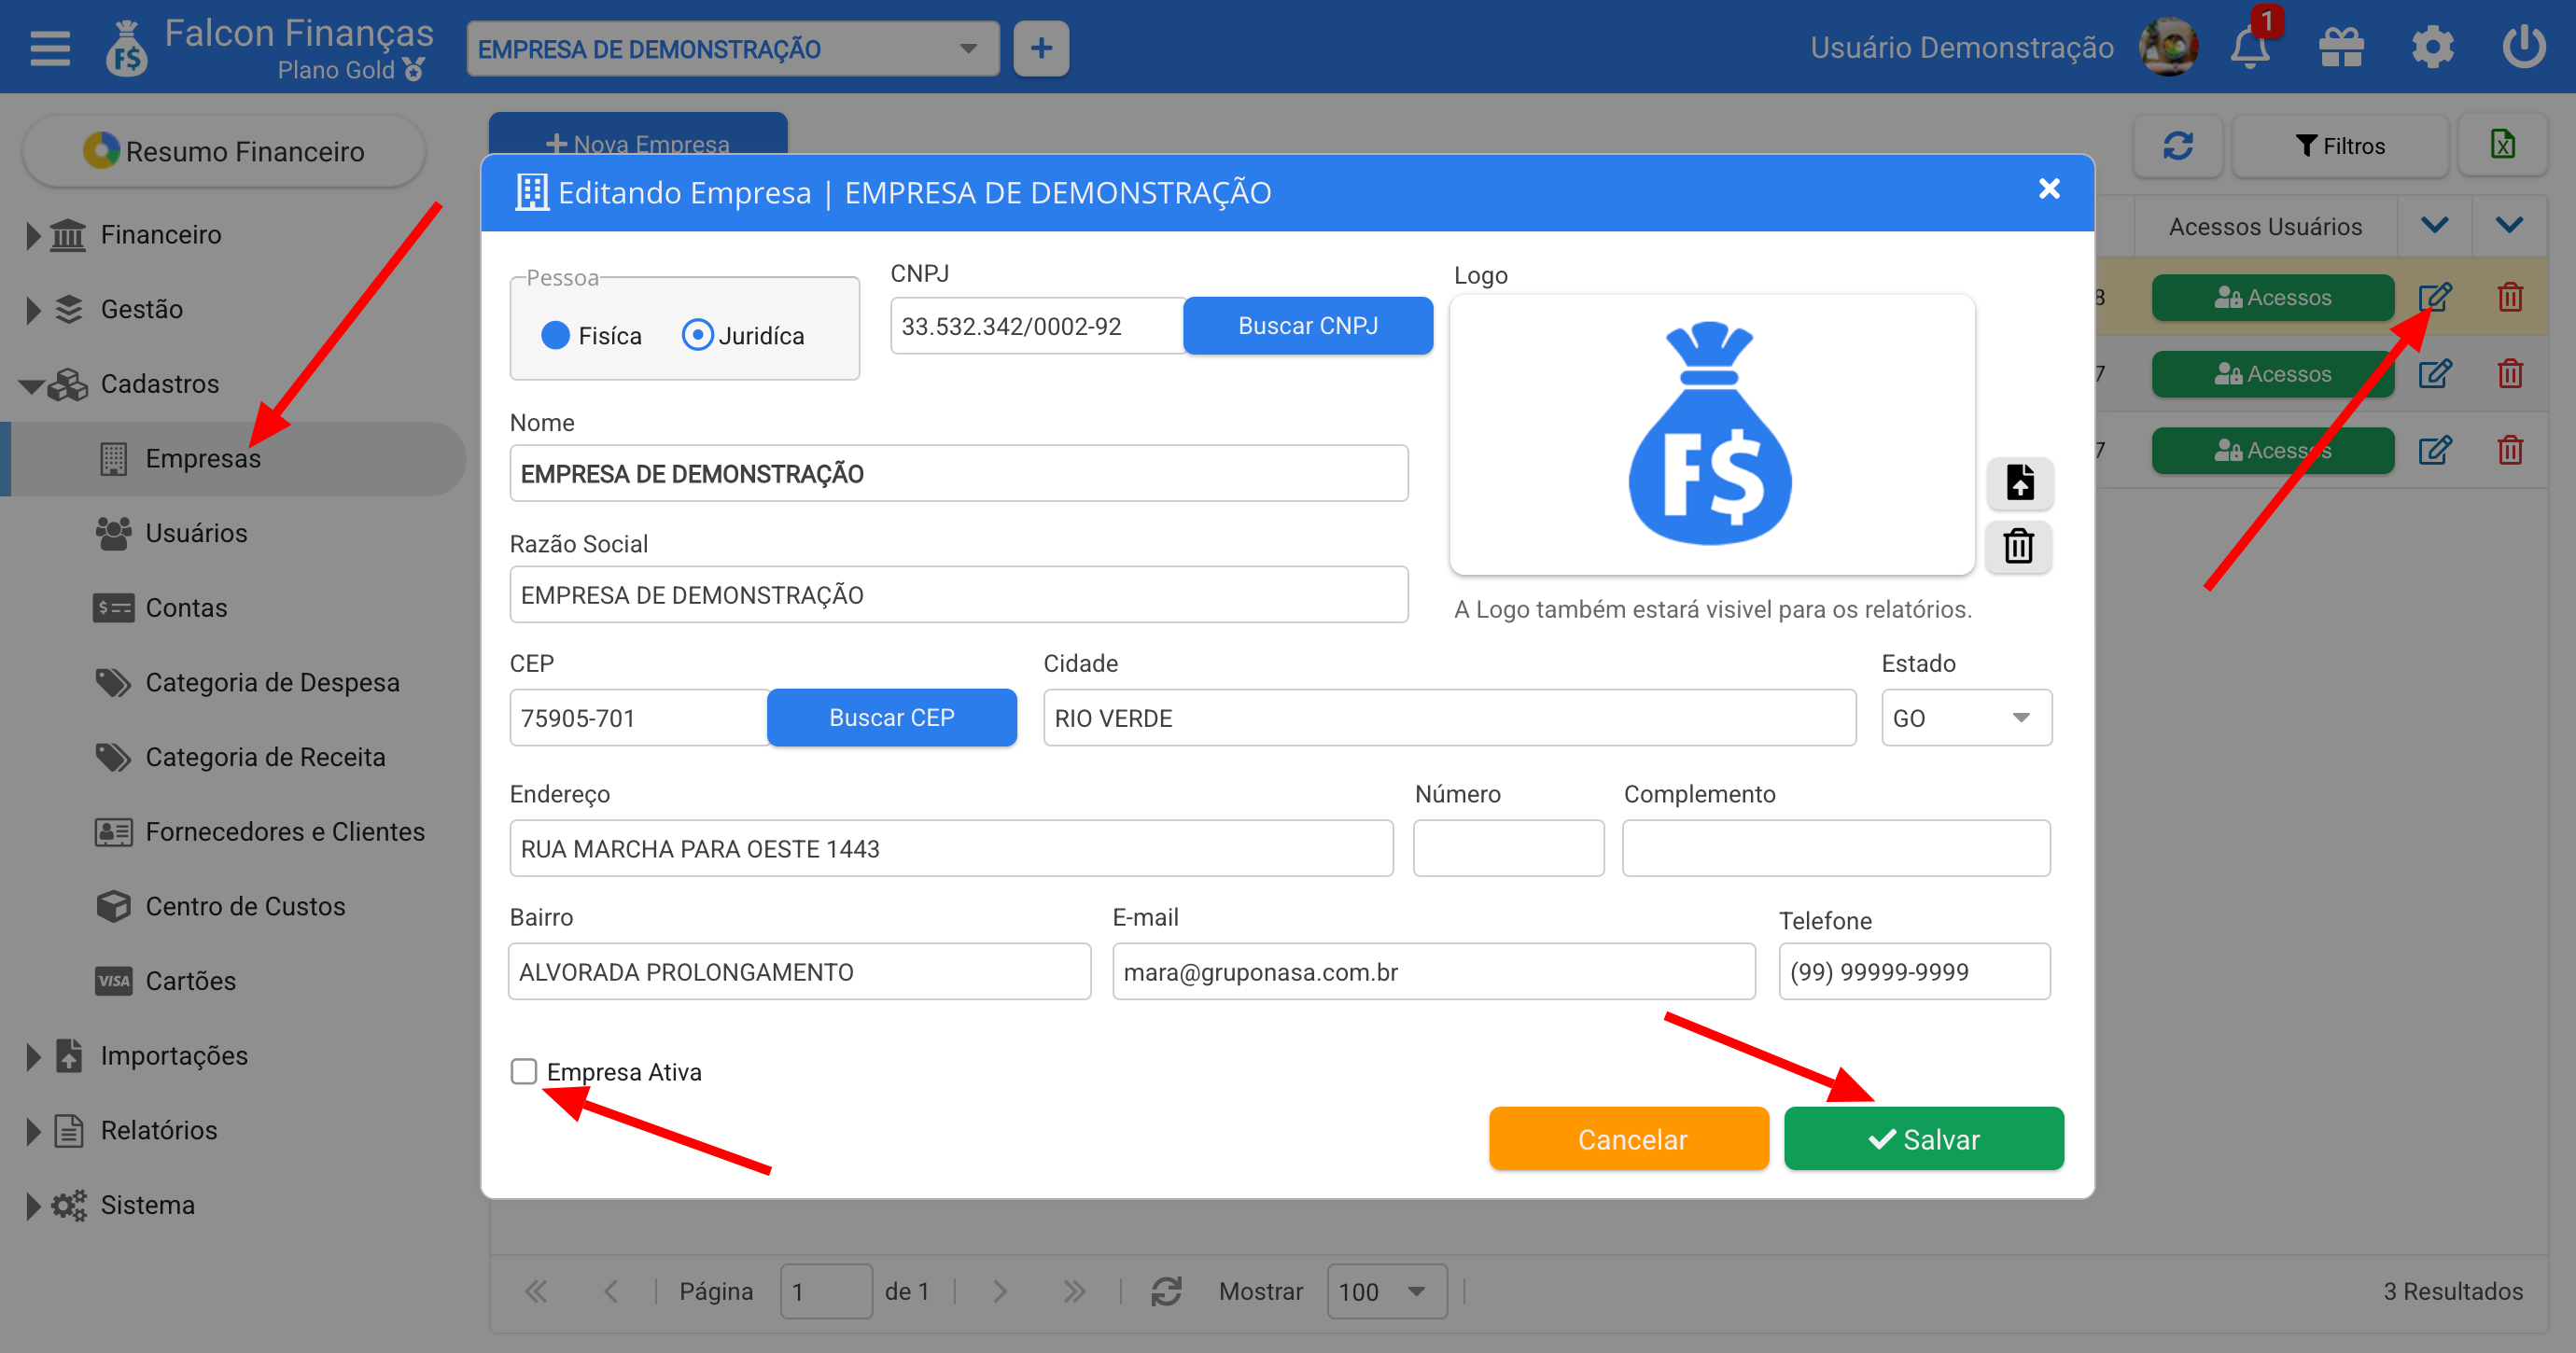Click the Excel export icon
The image size is (2576, 1353).
point(2502,145)
